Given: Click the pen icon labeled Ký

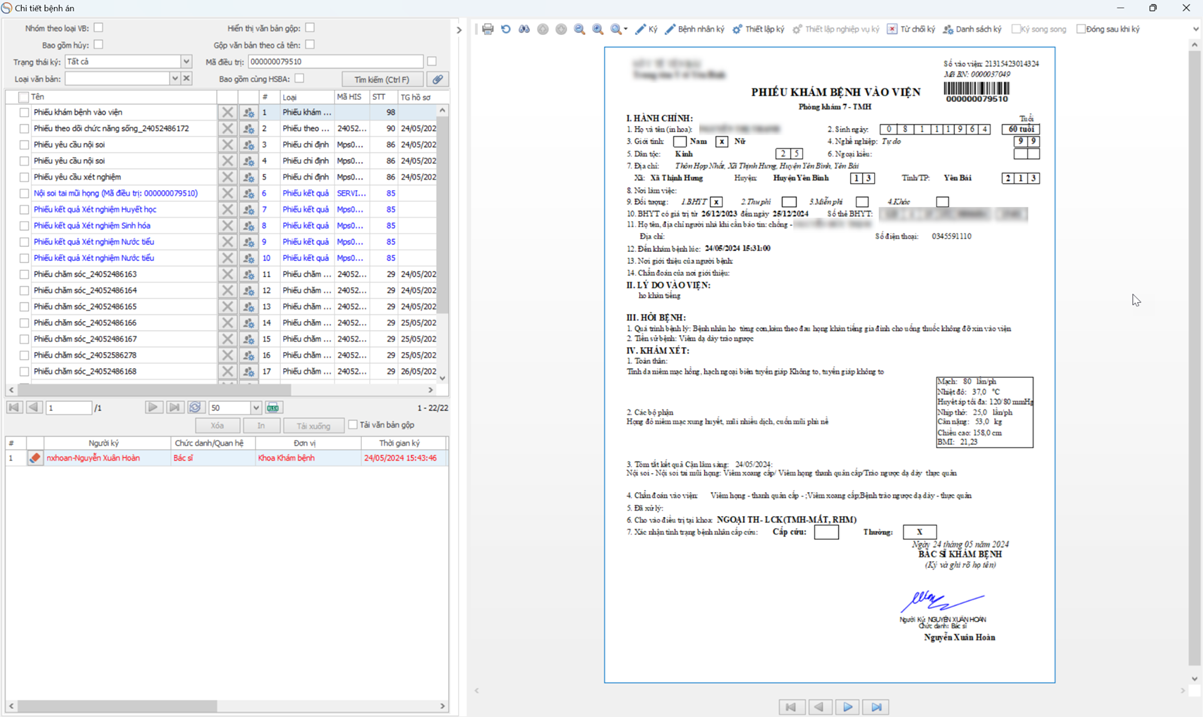Looking at the screenshot, I should (x=646, y=29).
